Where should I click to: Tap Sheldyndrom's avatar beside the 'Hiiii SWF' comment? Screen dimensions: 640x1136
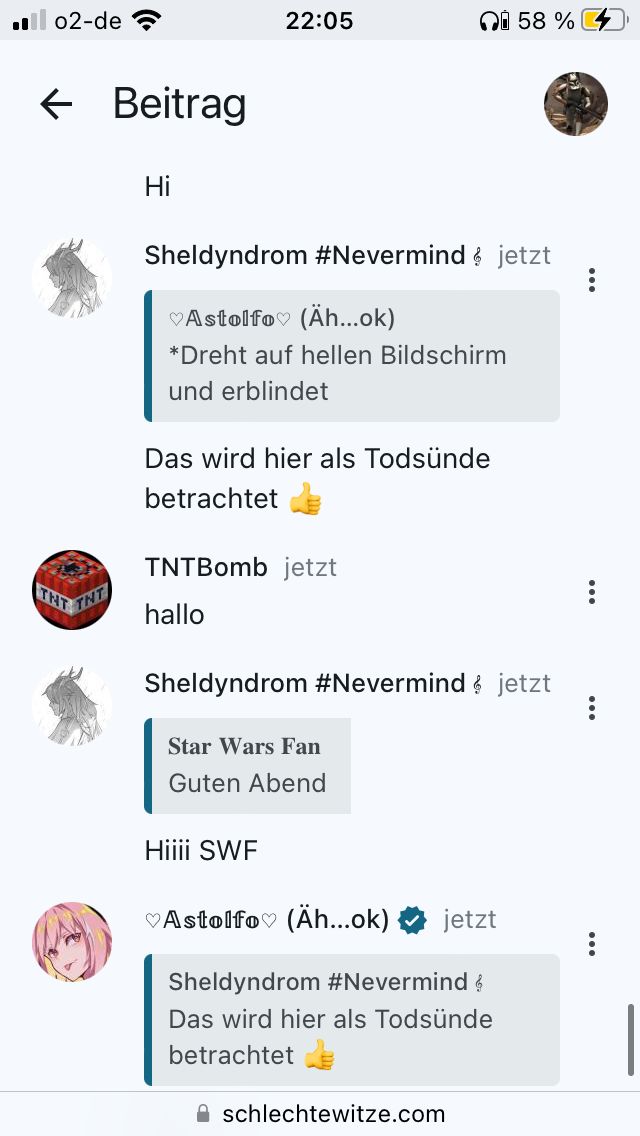pos(72,706)
